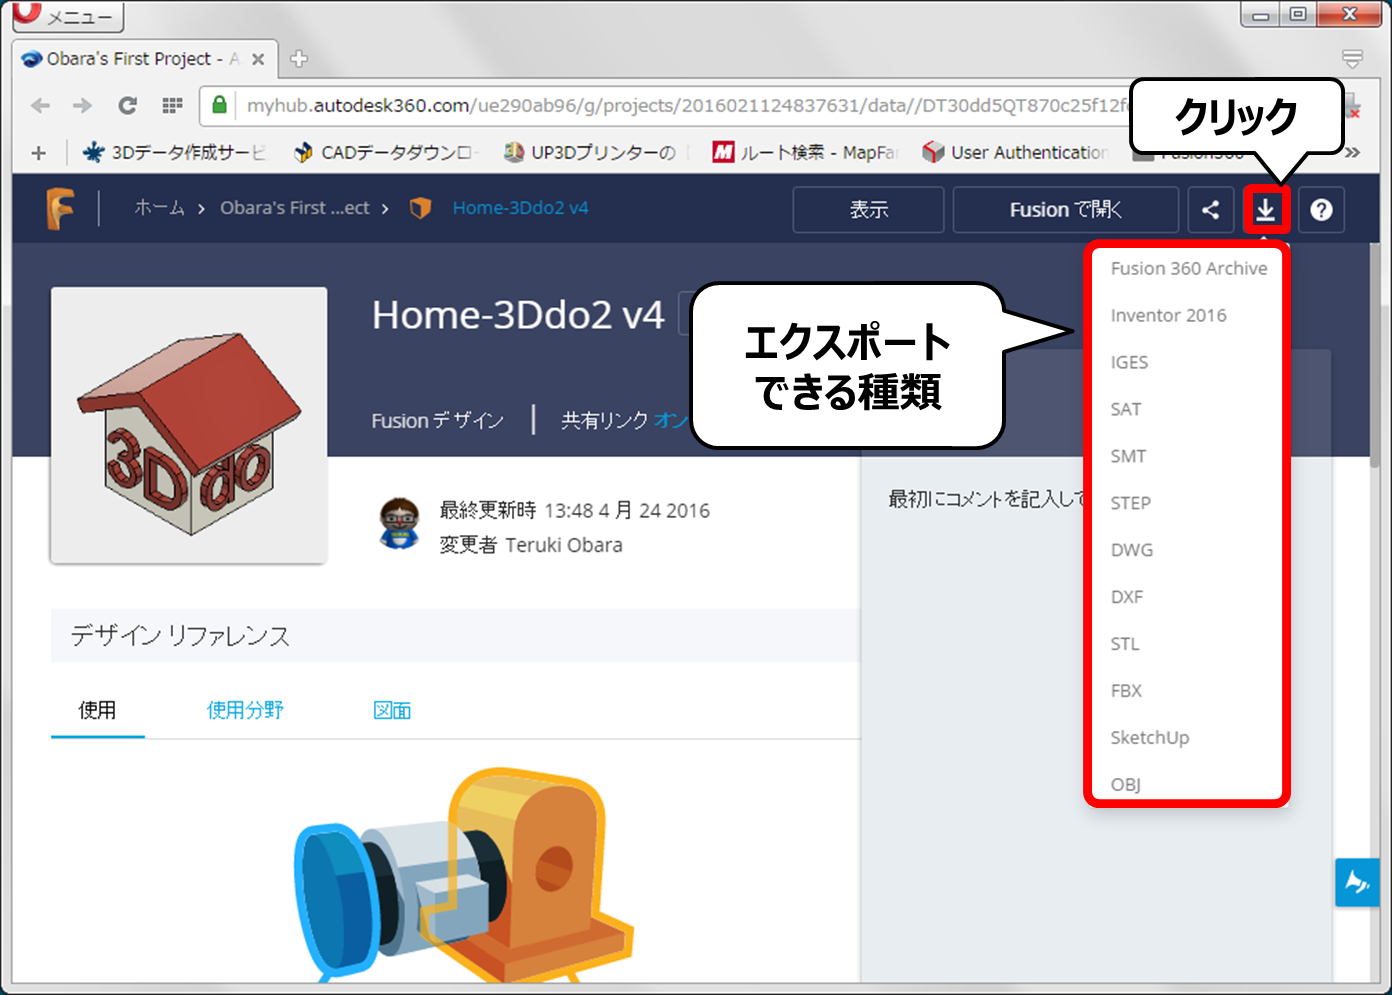Image resolution: width=1392 pixels, height=995 pixels.
Task: Click the デザイン リファレンス section header
Action: click(x=455, y=636)
